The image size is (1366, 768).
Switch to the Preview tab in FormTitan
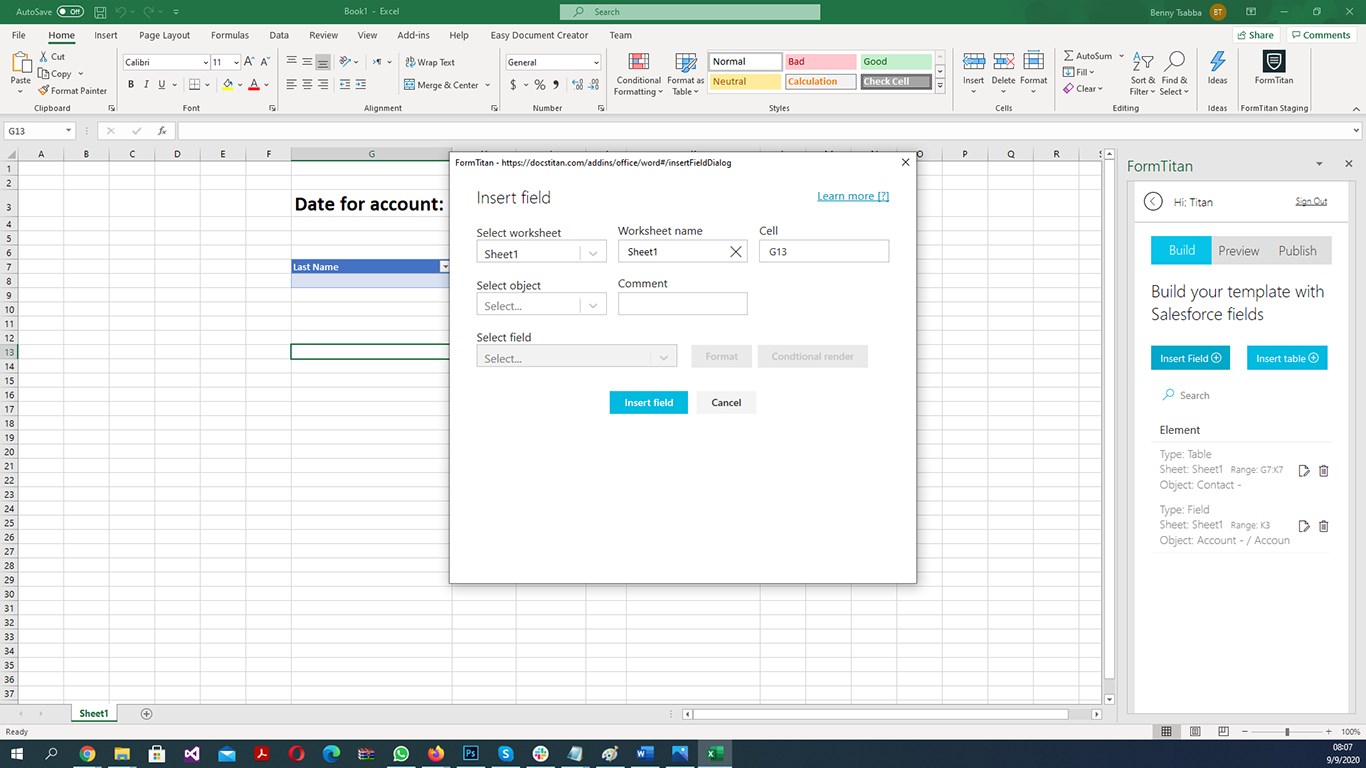pyautogui.click(x=1238, y=251)
